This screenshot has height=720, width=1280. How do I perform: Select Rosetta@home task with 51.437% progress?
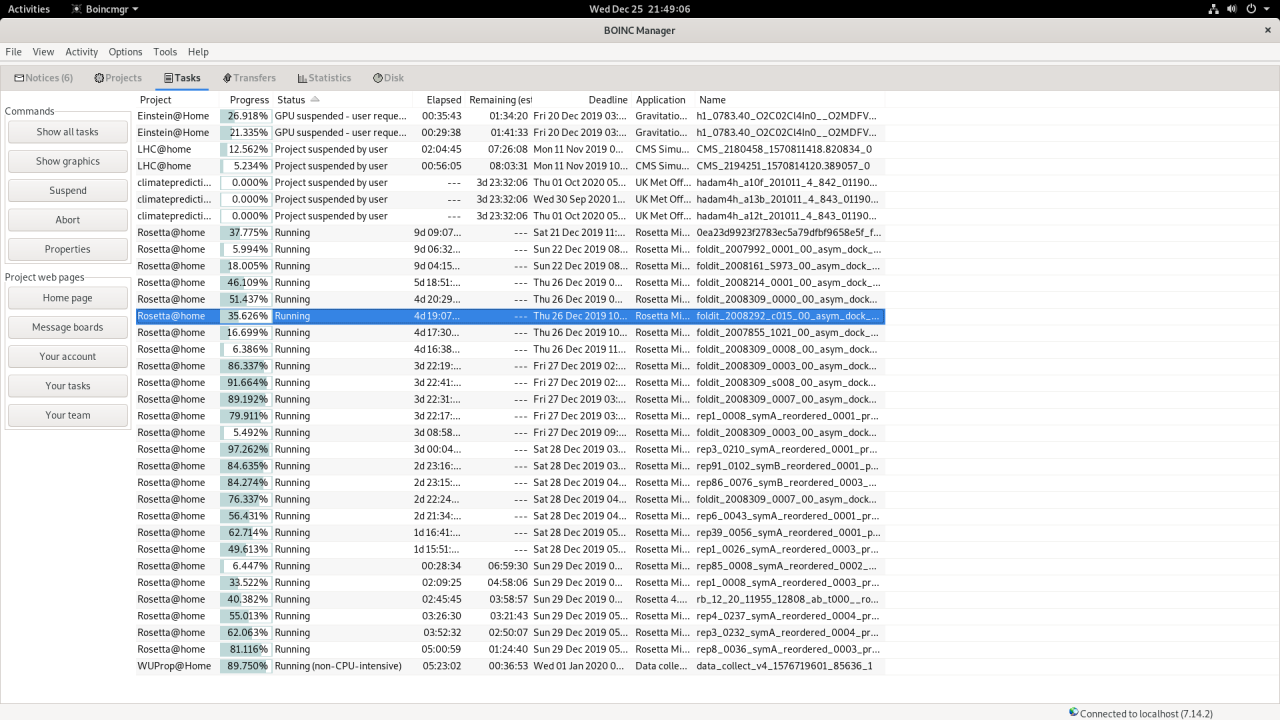510,299
